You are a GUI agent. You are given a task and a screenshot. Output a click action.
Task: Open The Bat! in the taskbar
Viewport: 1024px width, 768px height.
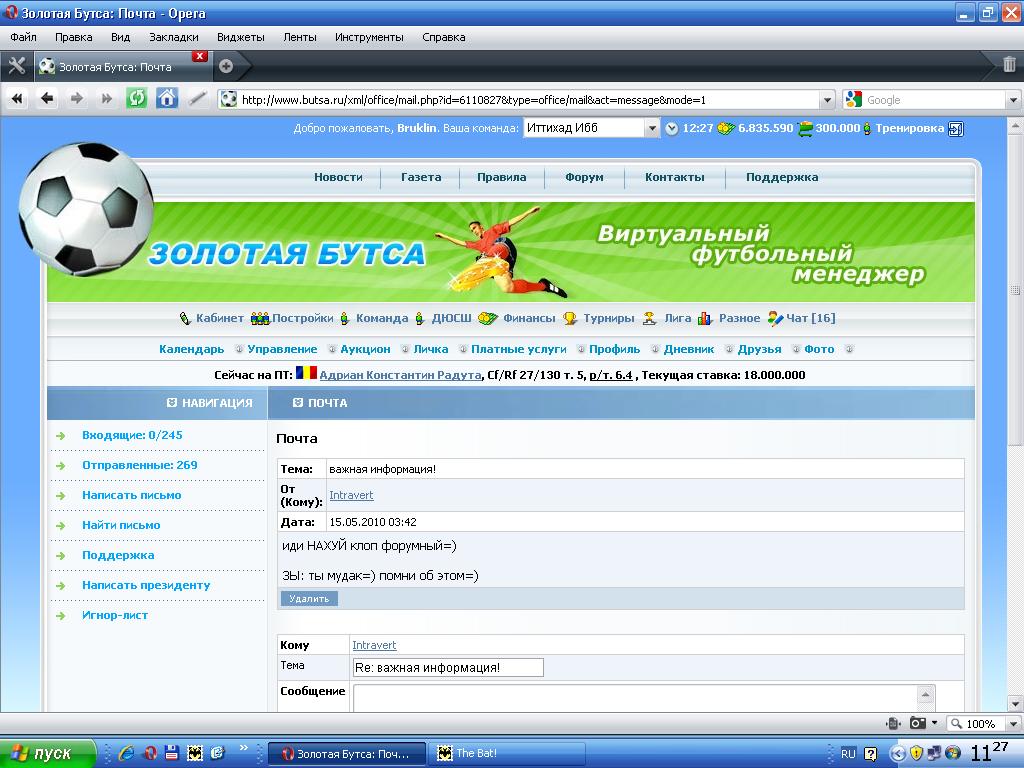[x=477, y=753]
